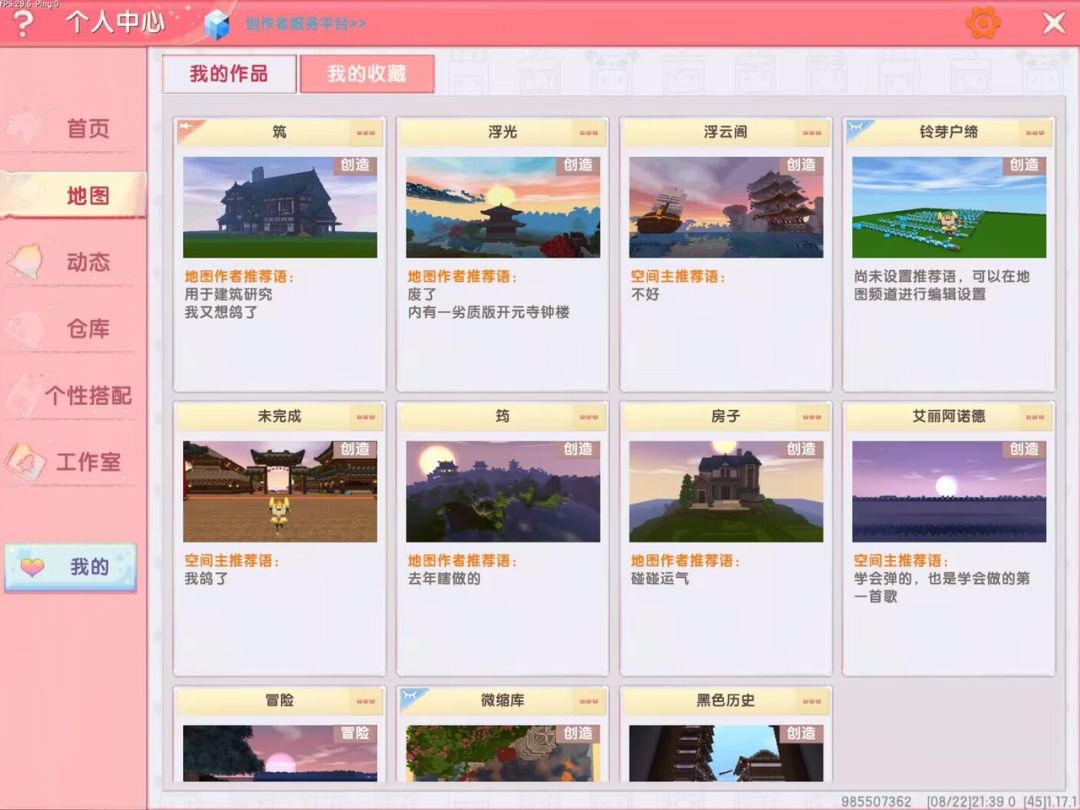Screen dimensions: 1080x810
Task: Switch to 我的收藏 tab
Action: (x=367, y=74)
